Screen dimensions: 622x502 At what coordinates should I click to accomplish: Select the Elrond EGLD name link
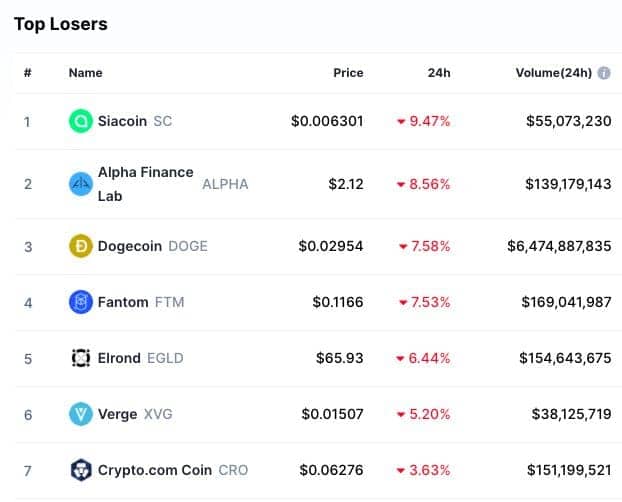pyautogui.click(x=140, y=358)
